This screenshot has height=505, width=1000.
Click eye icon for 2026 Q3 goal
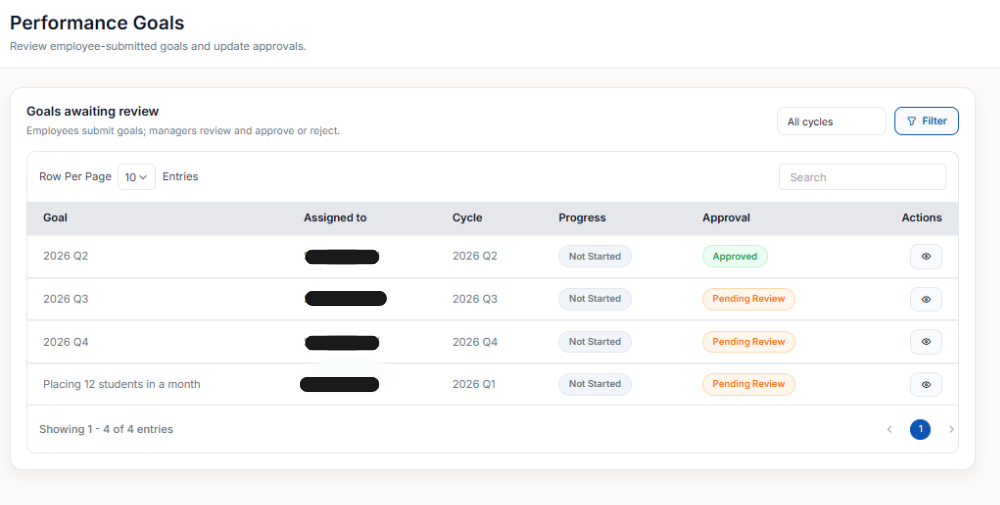[x=925, y=299]
